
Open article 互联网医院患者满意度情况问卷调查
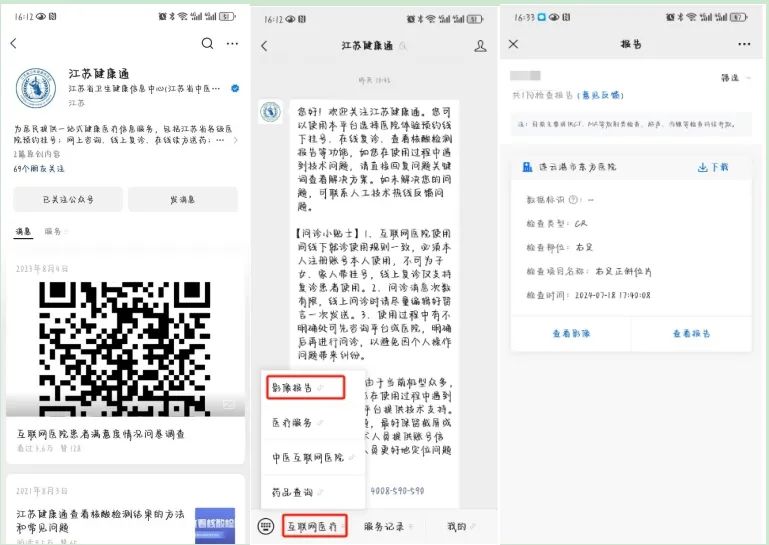click(101, 434)
